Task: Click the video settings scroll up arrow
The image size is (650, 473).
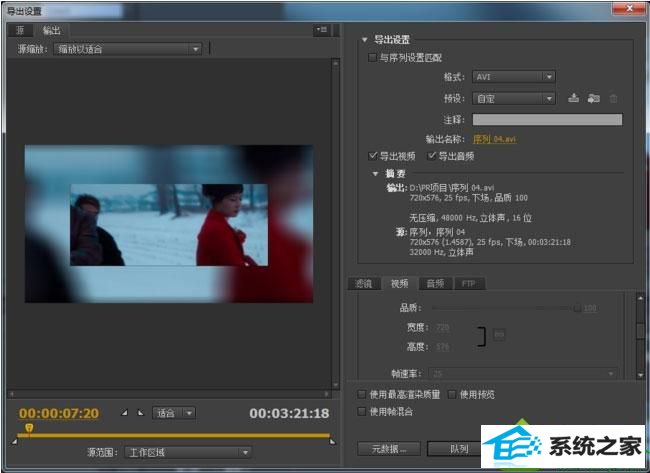Action: (x=640, y=298)
